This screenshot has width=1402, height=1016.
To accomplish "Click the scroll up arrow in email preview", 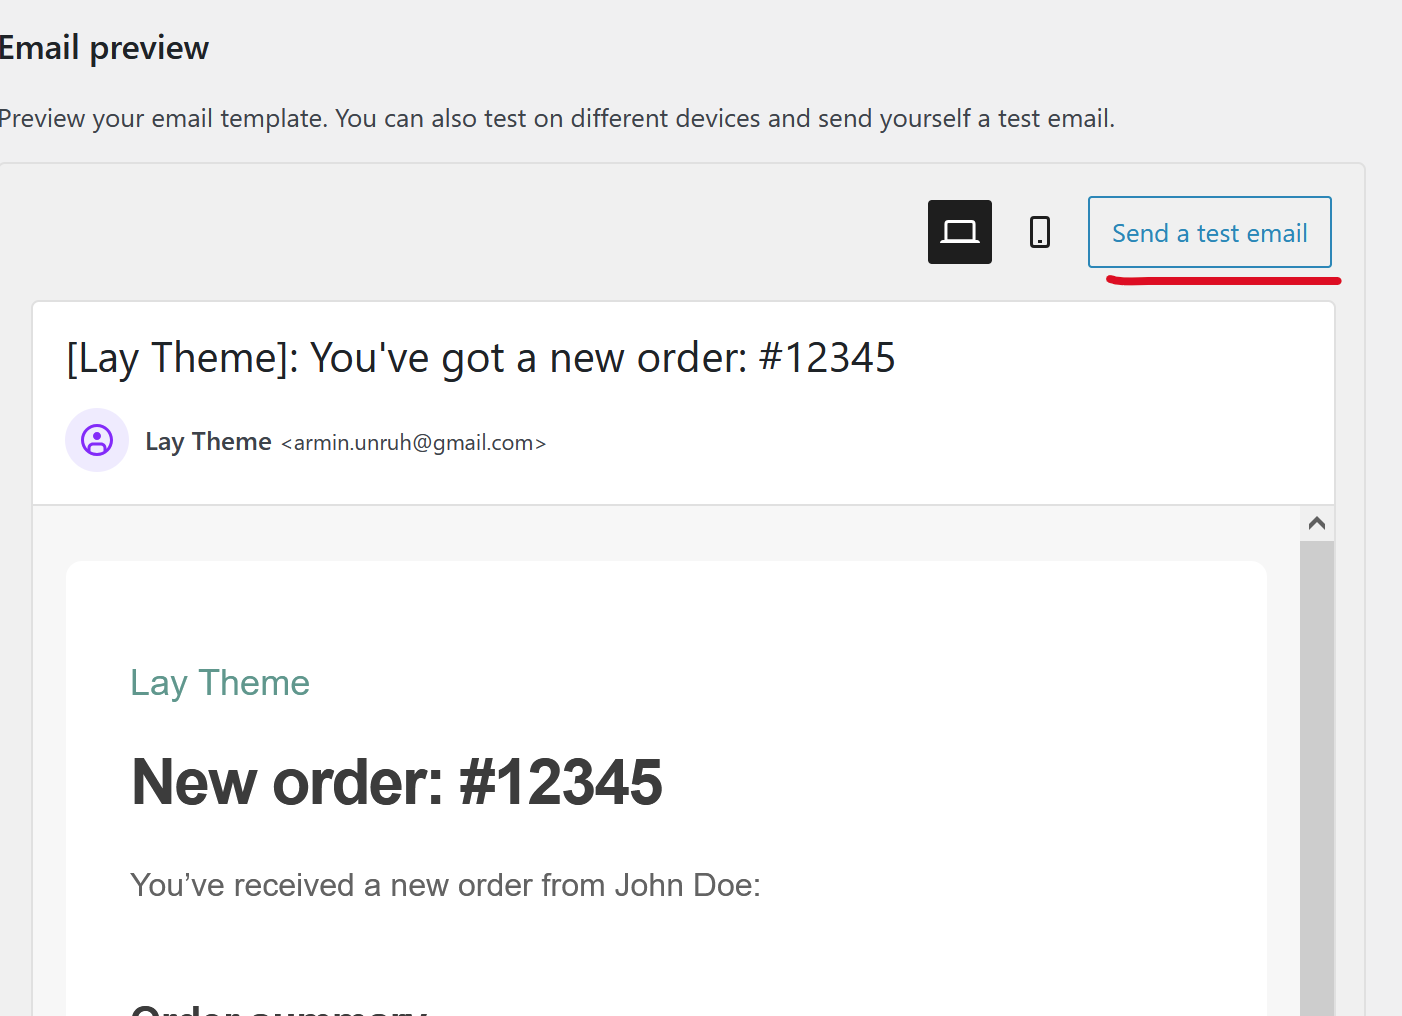I will [1317, 524].
